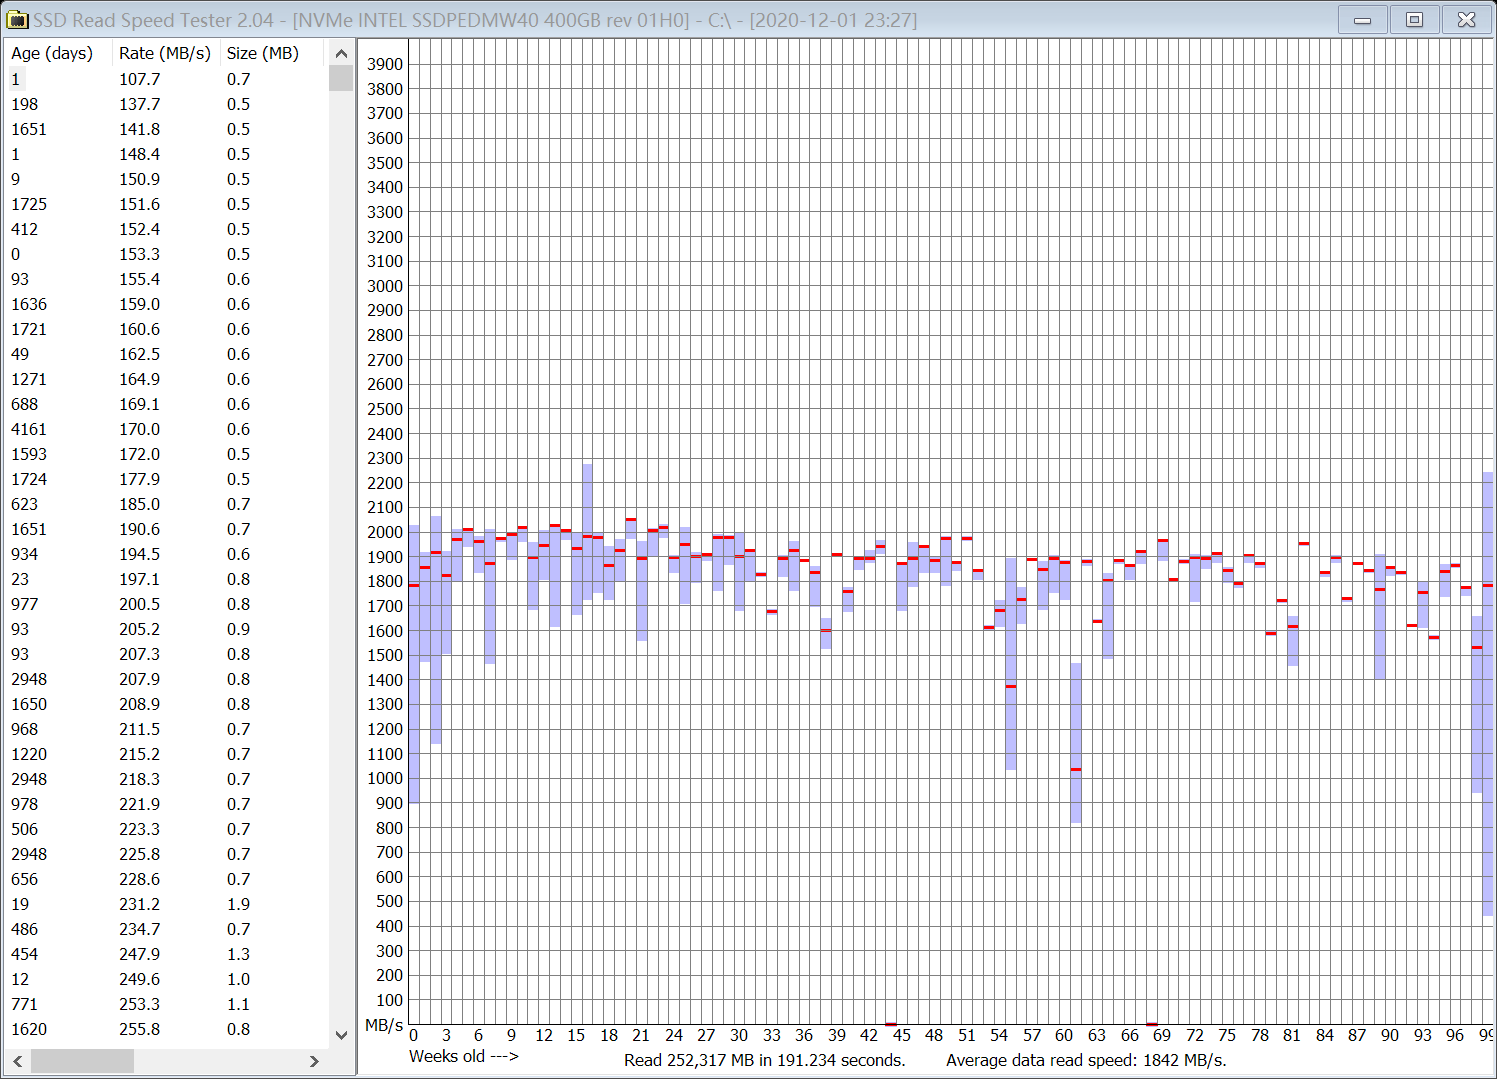
Task: Select the row with age 49
Action: tap(167, 354)
